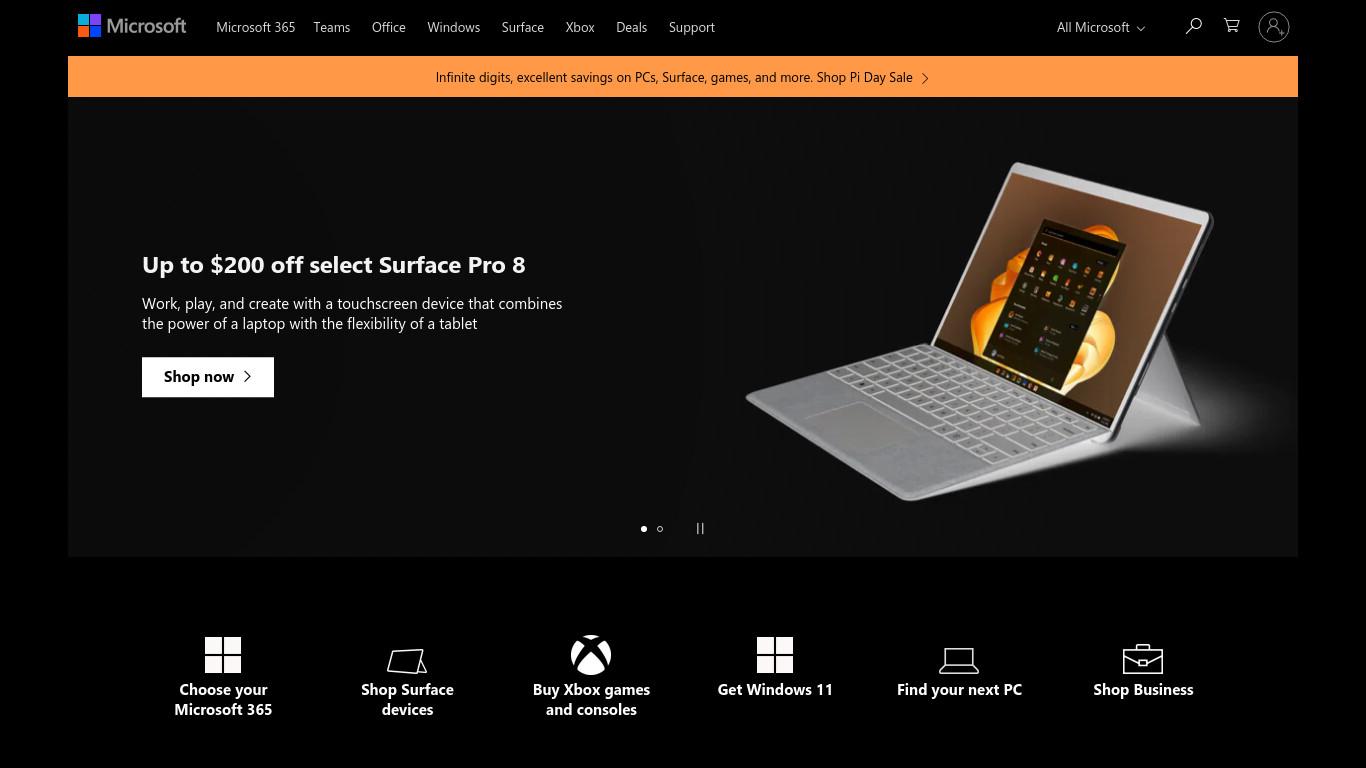
Task: Click the Shop Business briefcase icon
Action: click(x=1143, y=659)
